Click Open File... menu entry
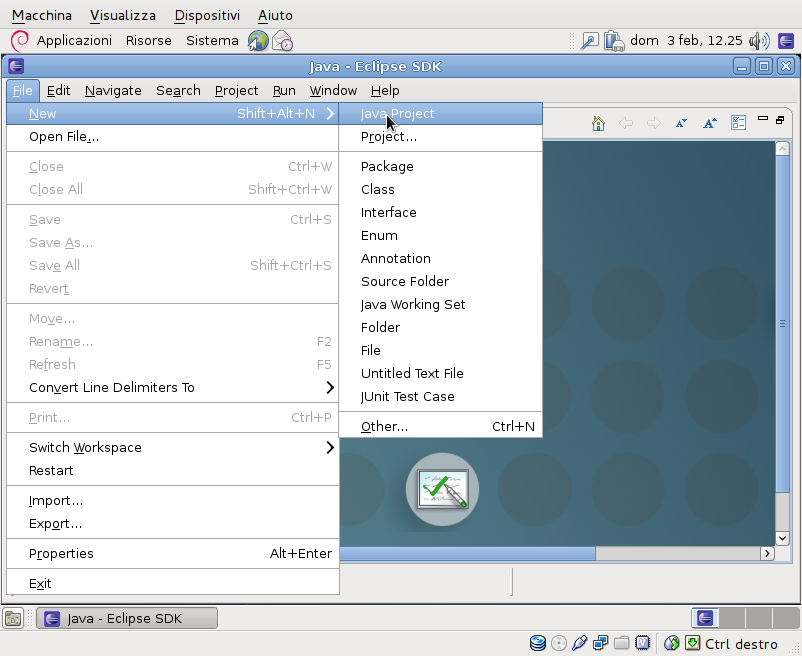The image size is (802, 656). coord(173,137)
